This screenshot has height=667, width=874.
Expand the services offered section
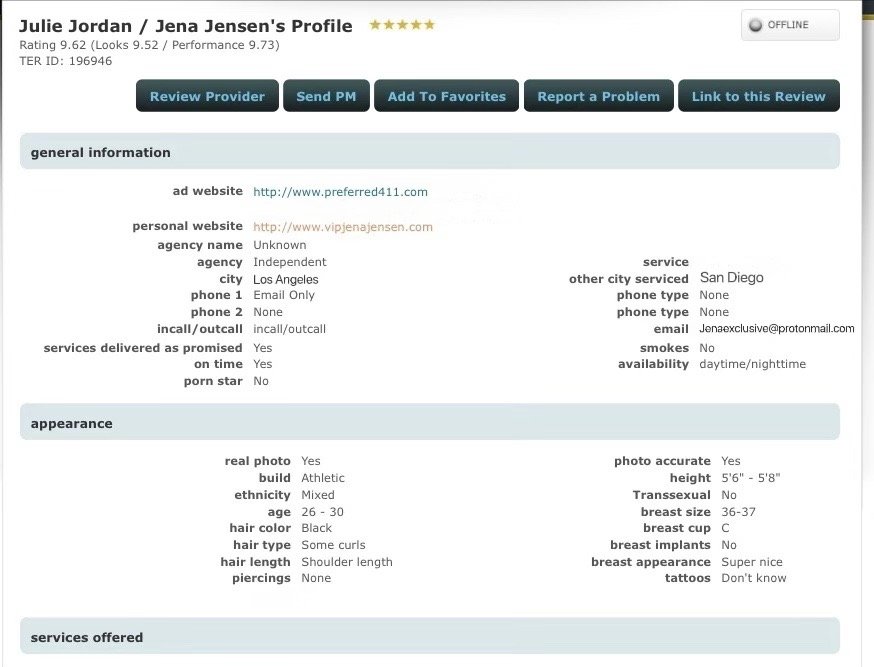click(x=87, y=637)
